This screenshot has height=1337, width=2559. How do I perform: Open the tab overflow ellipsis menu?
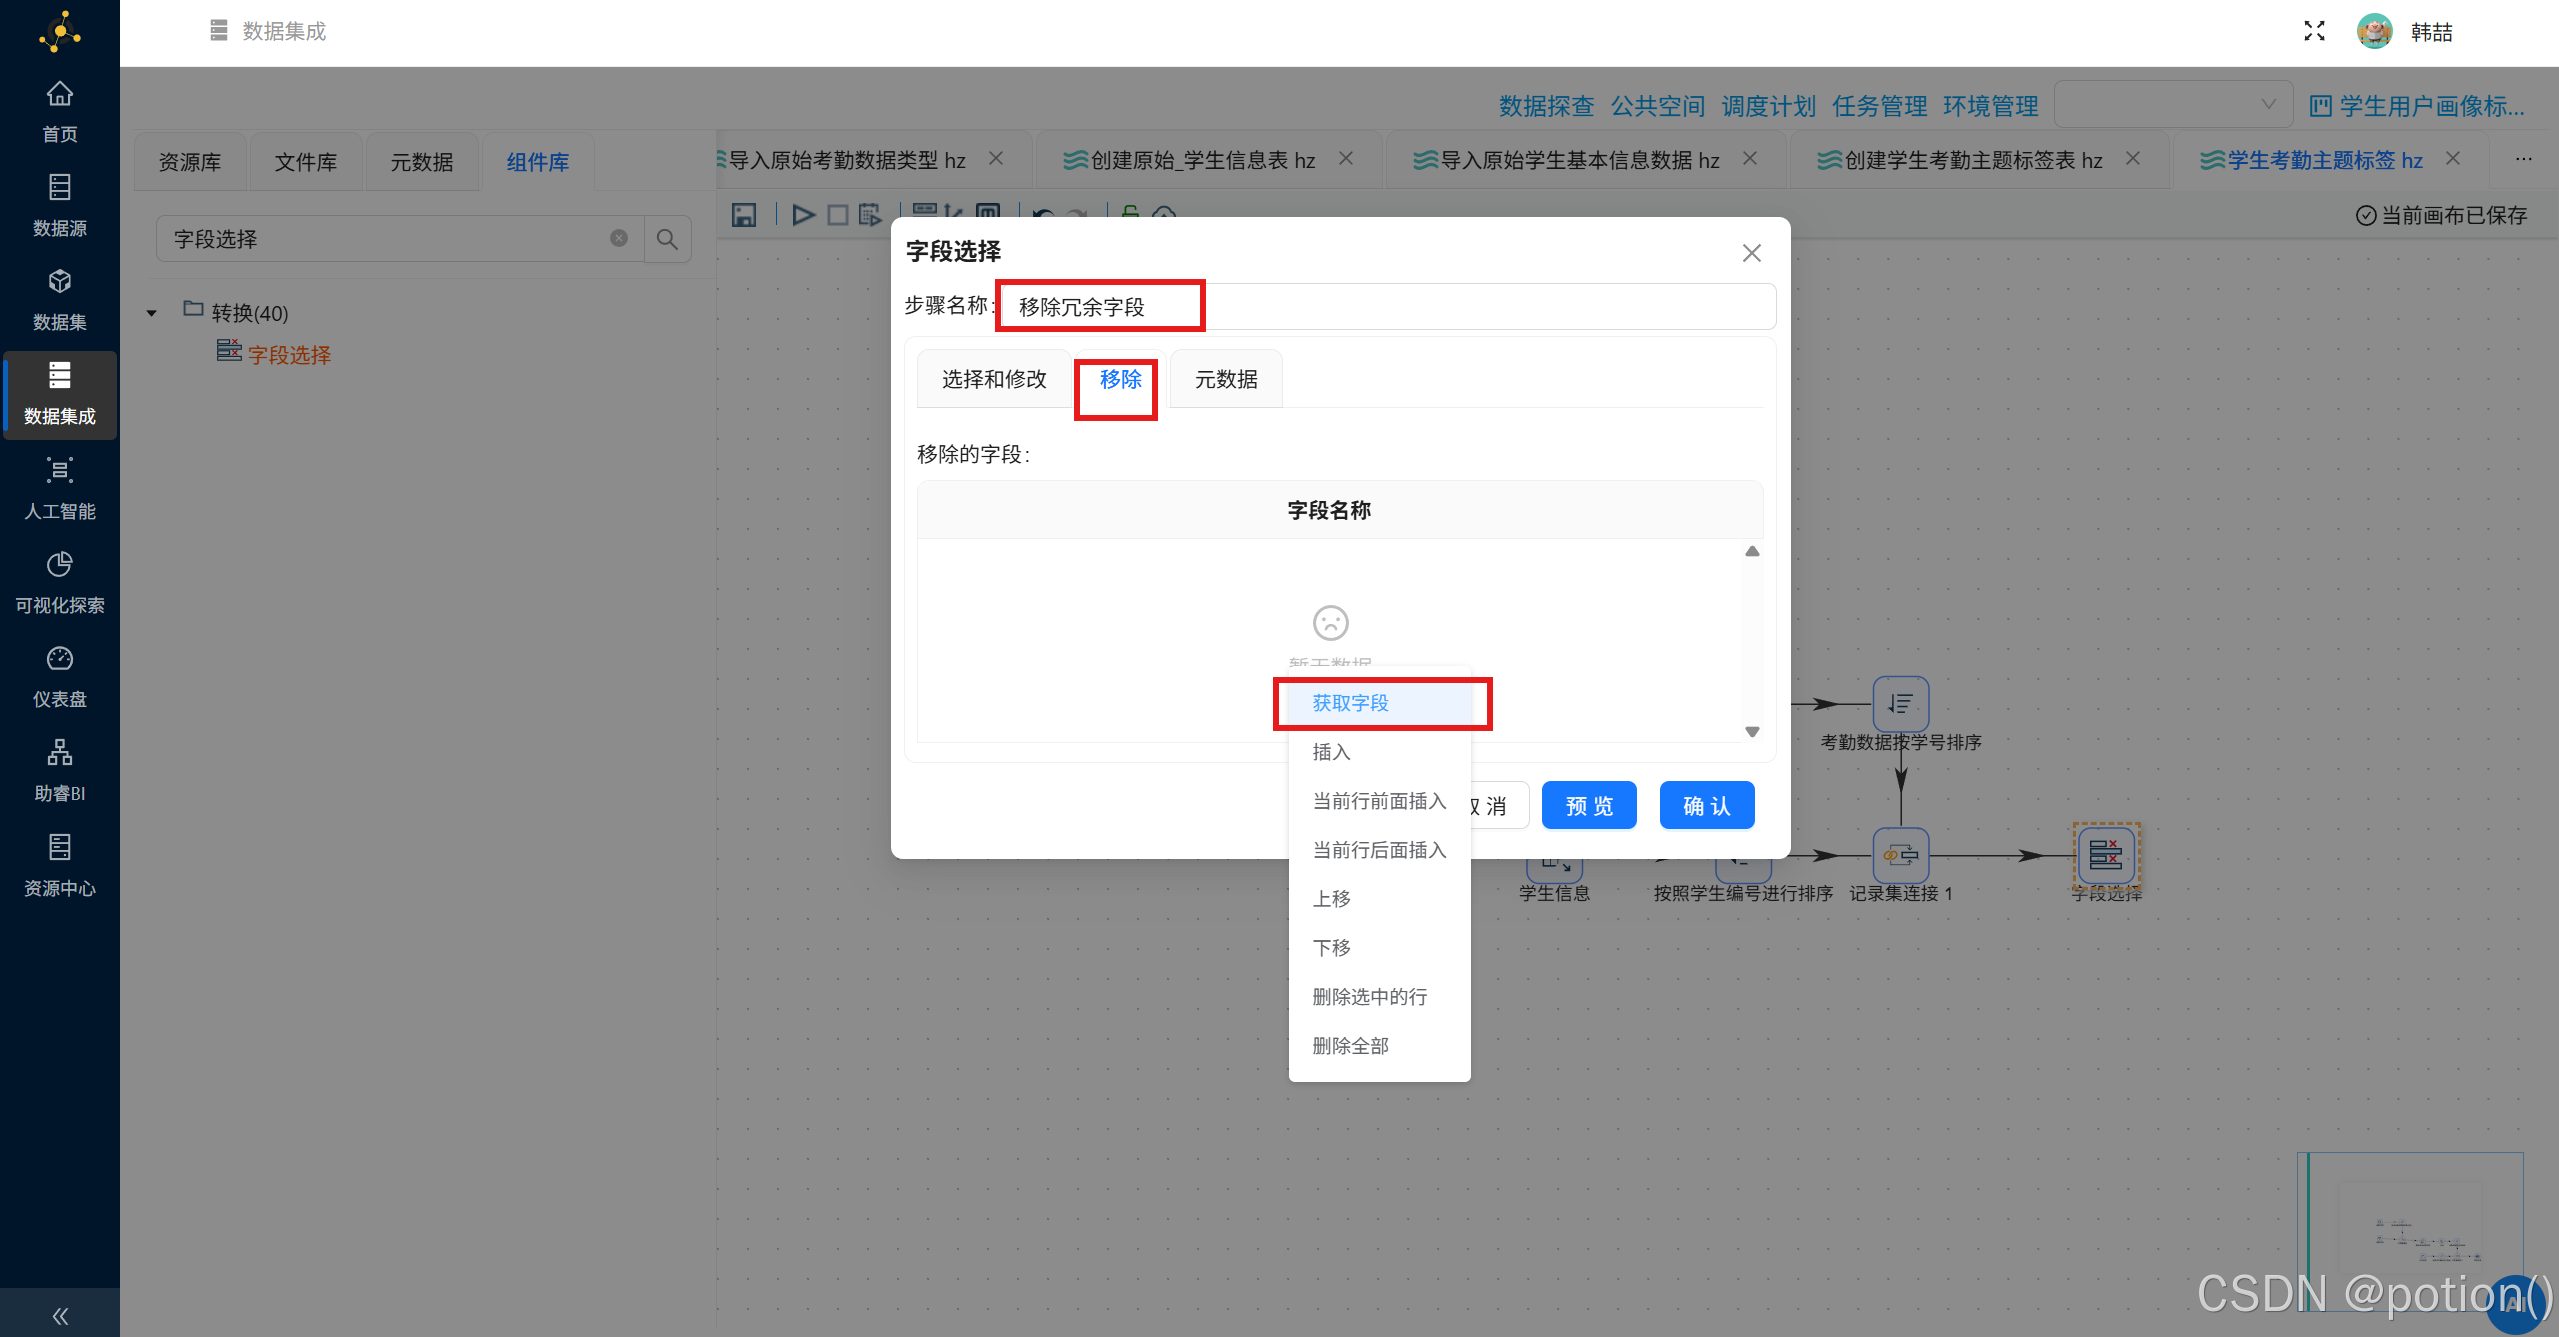[2524, 159]
